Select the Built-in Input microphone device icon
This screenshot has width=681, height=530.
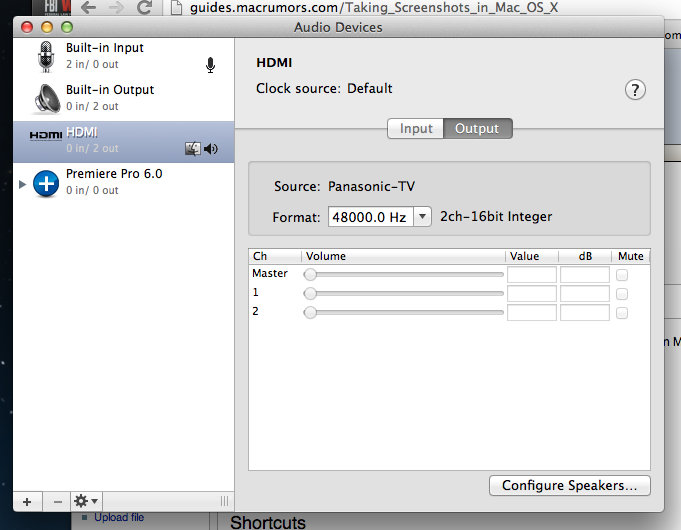coord(46,57)
